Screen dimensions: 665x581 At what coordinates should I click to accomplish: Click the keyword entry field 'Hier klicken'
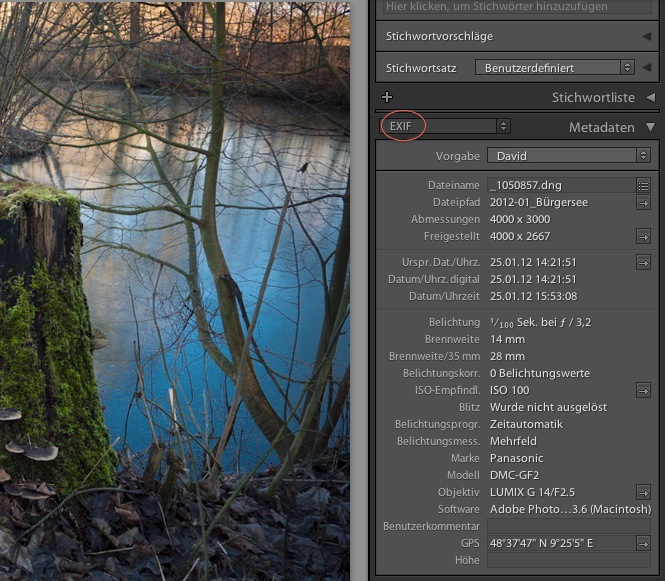[x=510, y=6]
